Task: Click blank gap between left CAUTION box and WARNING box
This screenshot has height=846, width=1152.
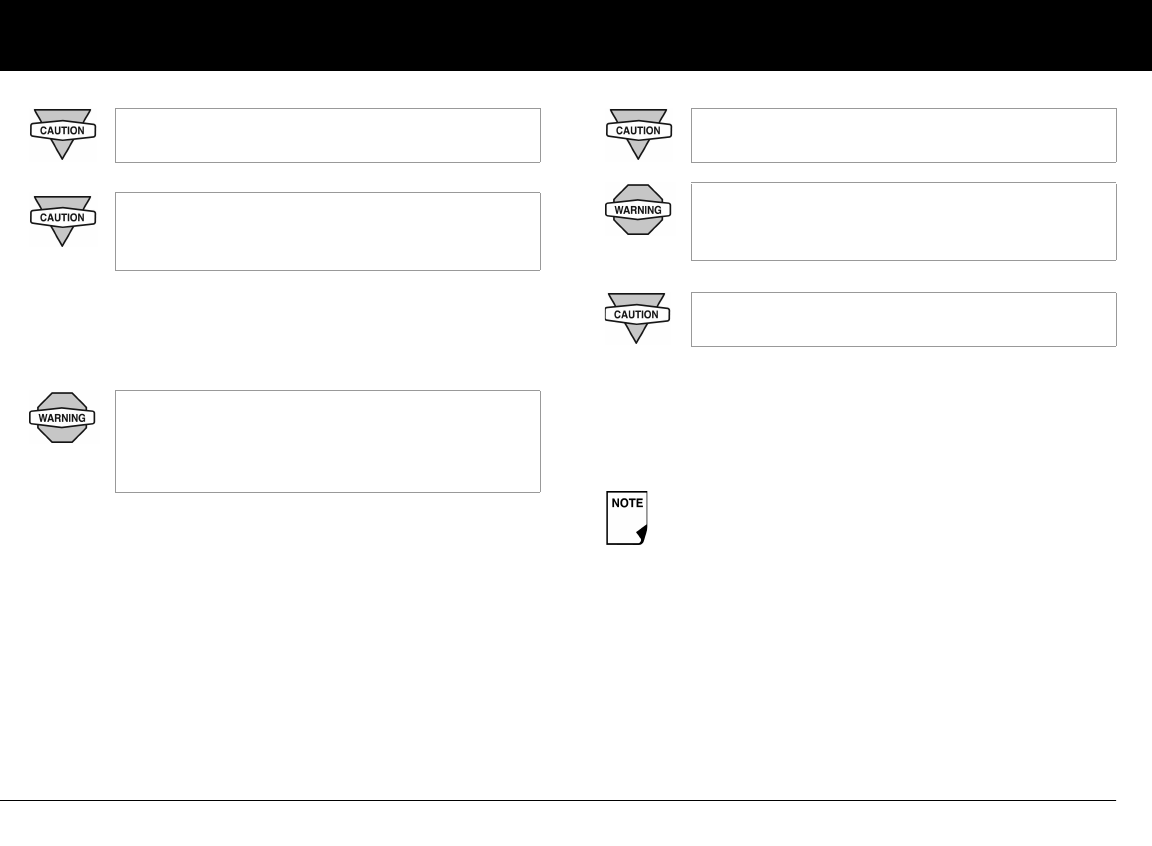Action: [328, 330]
